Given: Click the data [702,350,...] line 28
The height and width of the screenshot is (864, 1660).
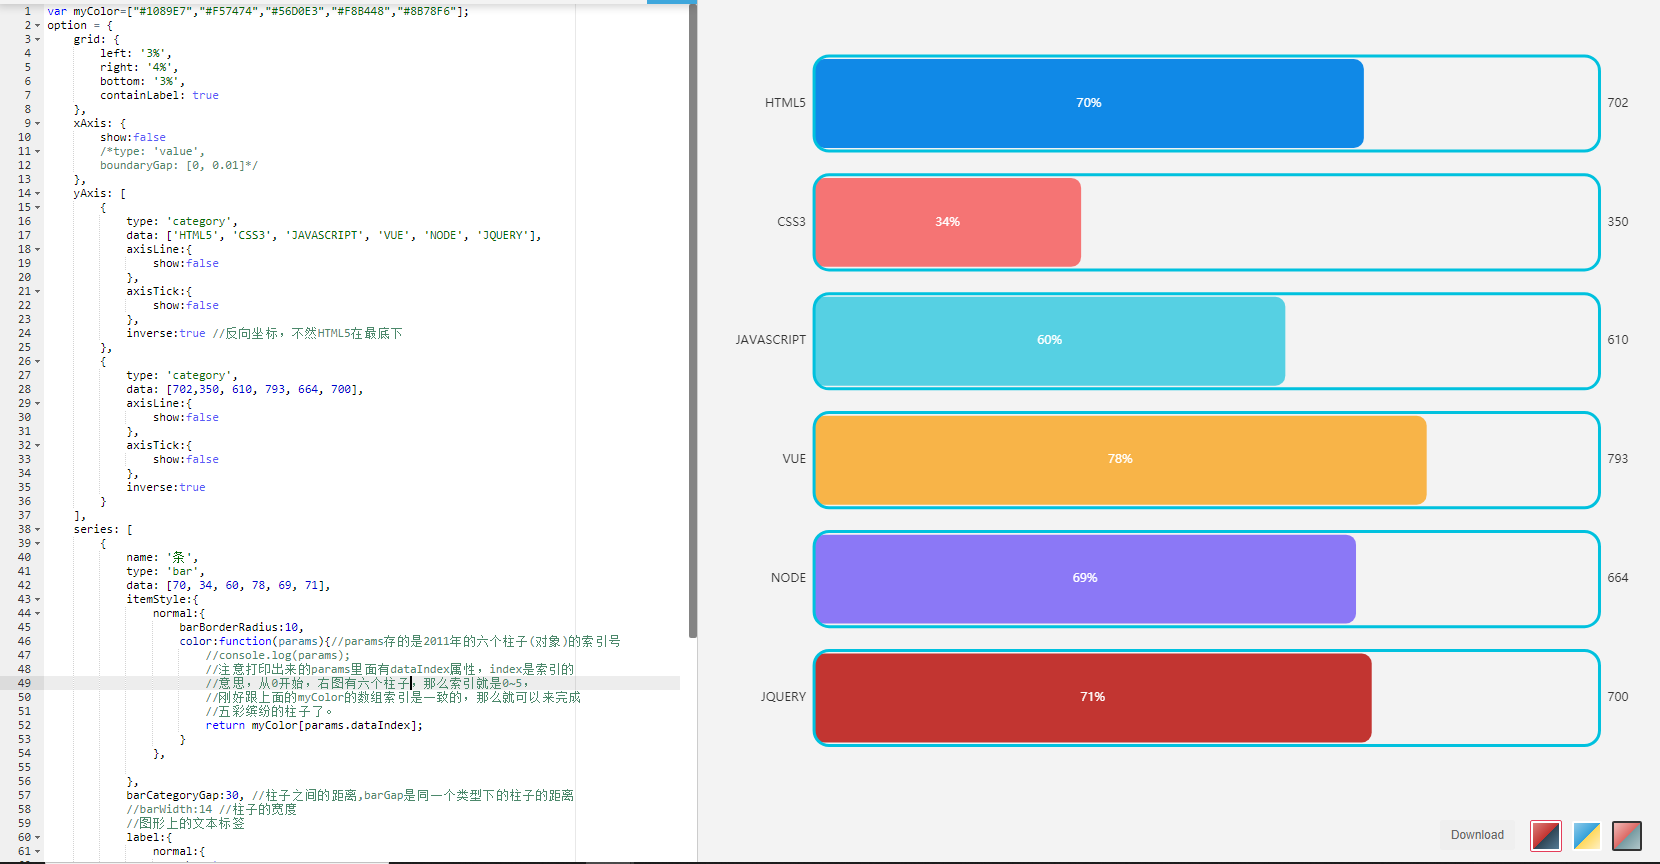Looking at the screenshot, I should [245, 390].
